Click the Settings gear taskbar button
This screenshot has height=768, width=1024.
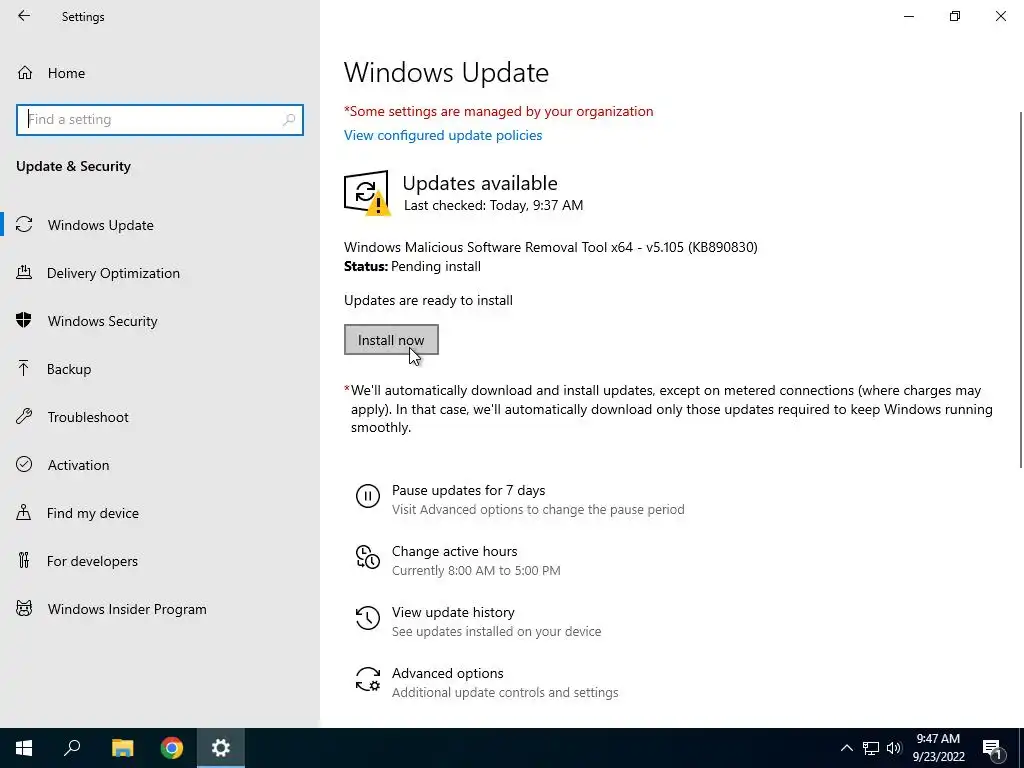click(x=221, y=748)
